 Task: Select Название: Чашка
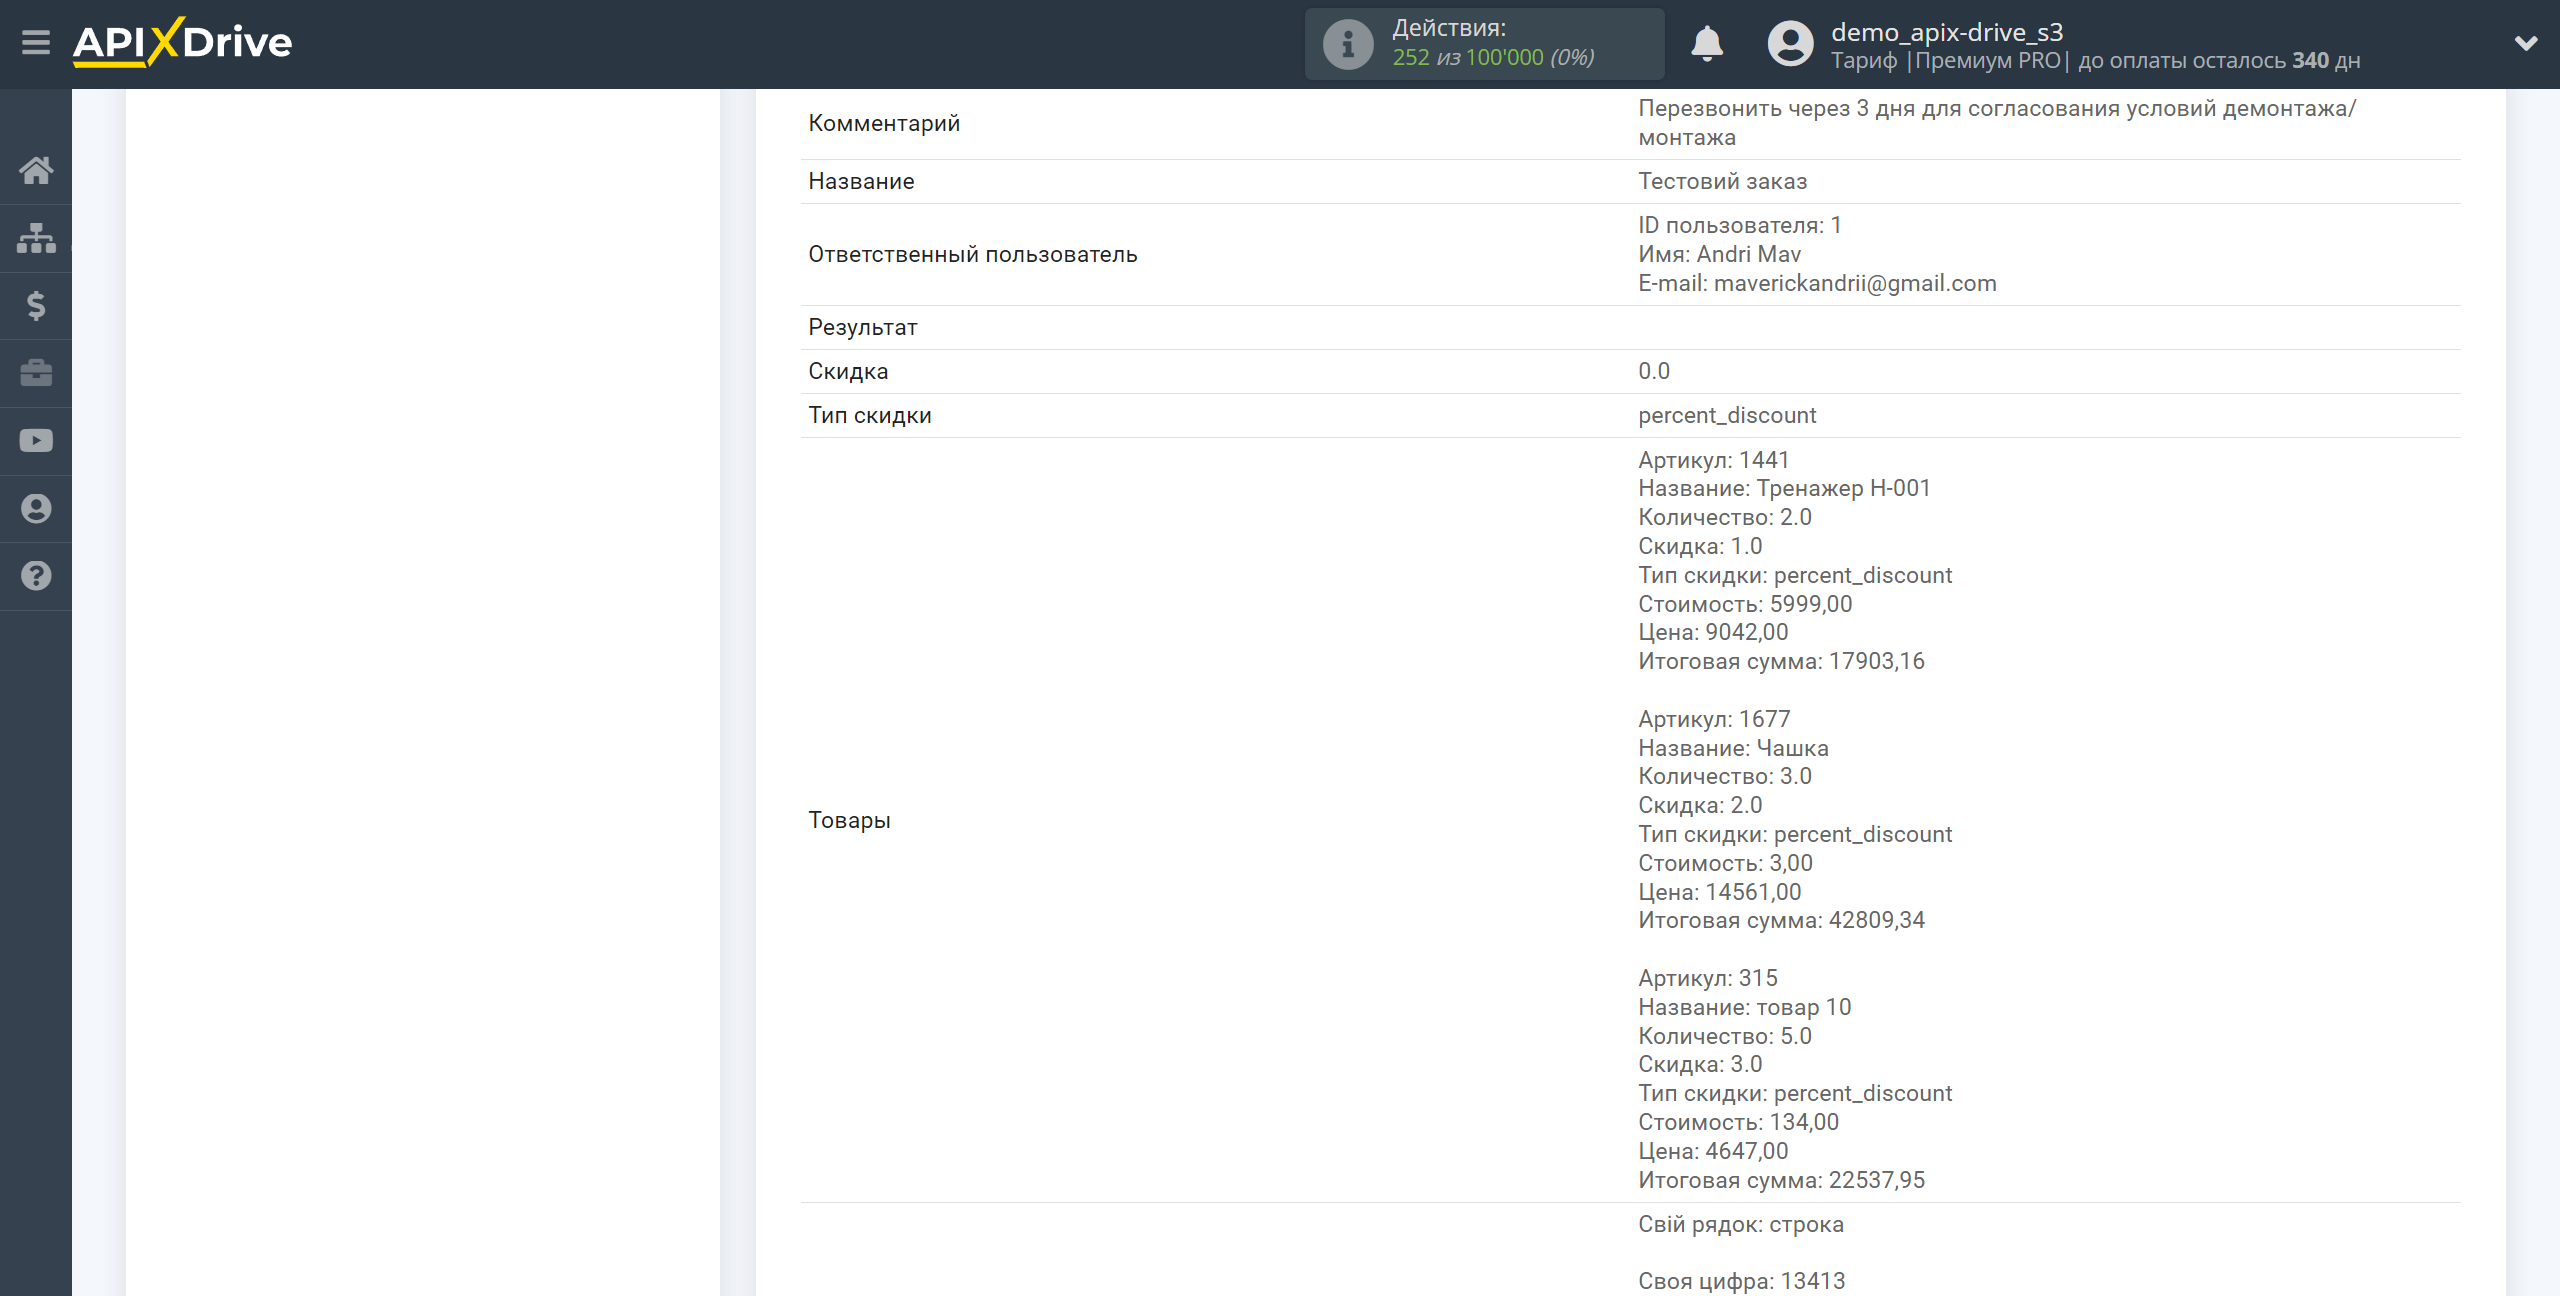1733,748
